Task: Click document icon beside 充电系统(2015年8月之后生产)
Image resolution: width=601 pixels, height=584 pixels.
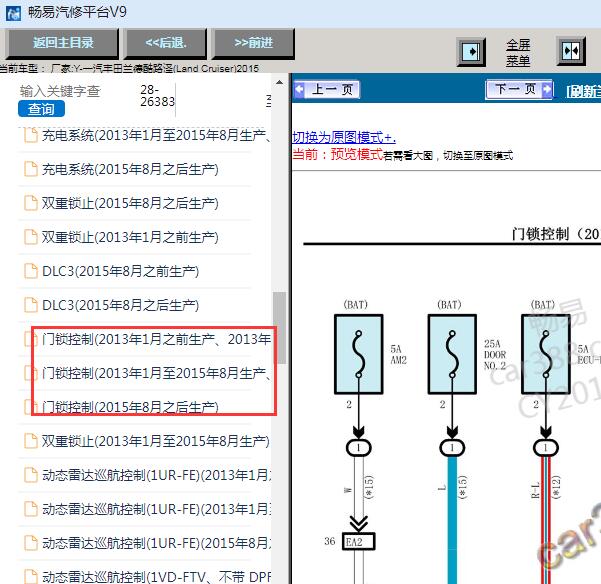Action: (31, 169)
